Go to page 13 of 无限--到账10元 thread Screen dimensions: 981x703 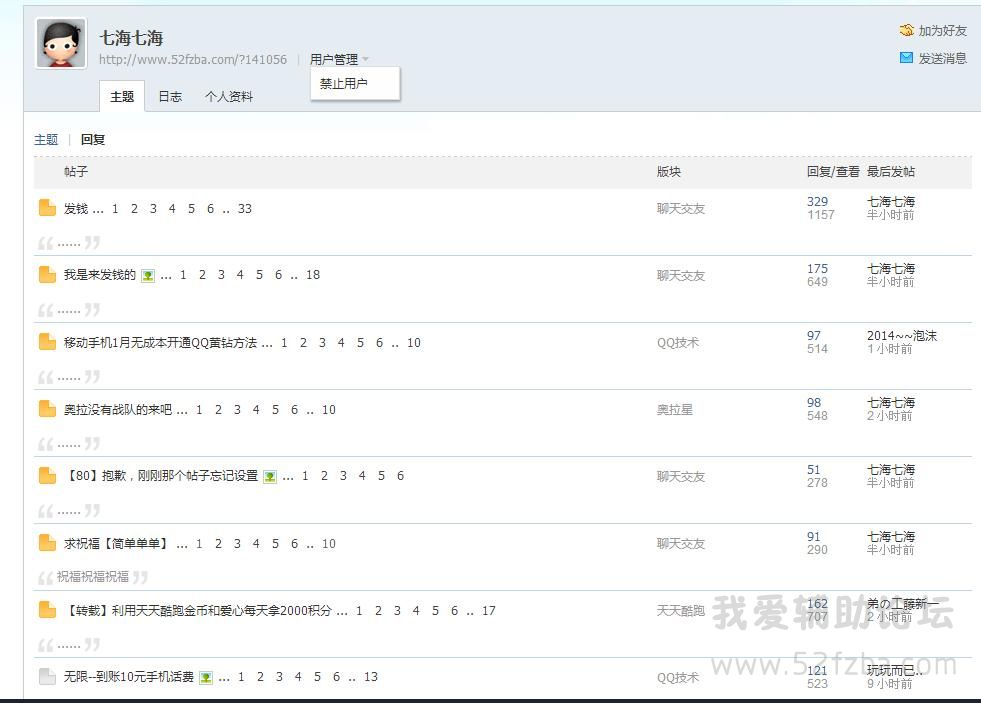370,677
